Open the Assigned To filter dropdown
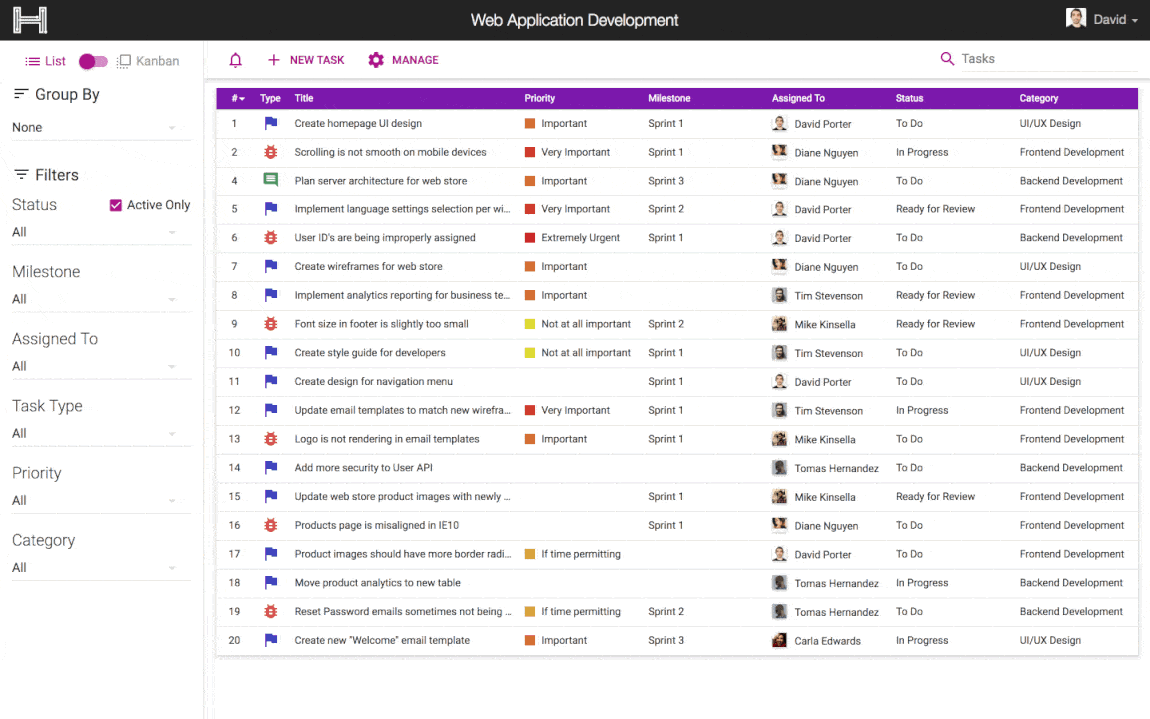This screenshot has width=1150, height=719. tap(95, 366)
